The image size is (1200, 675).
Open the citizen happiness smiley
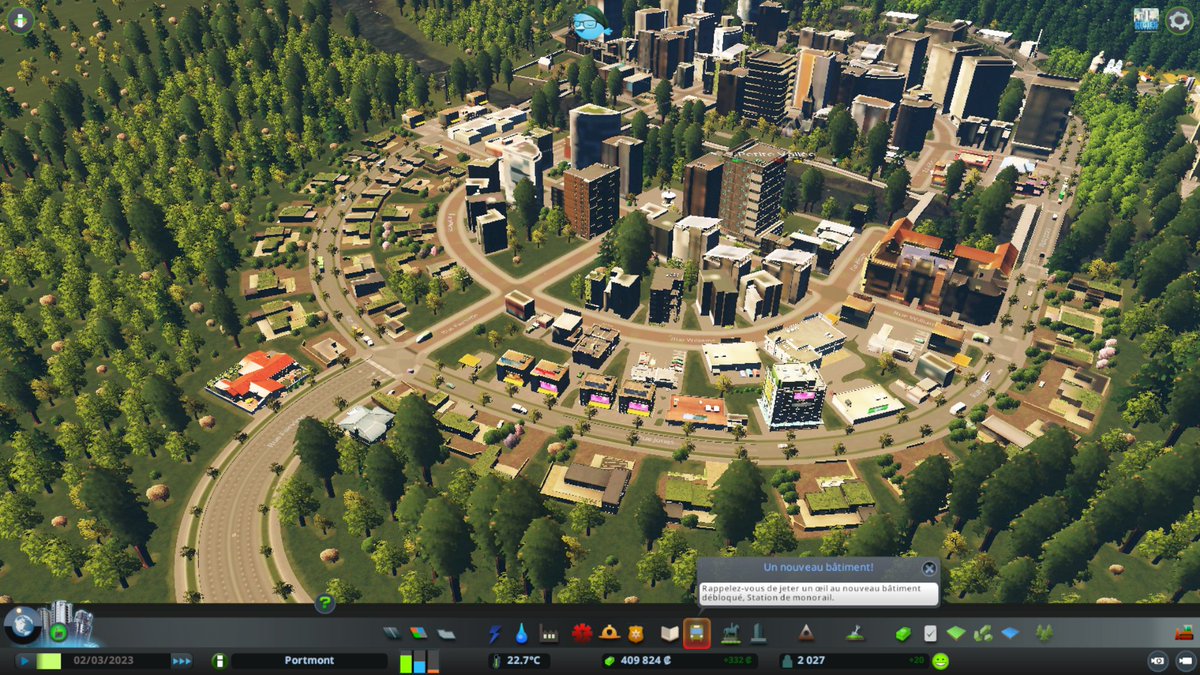(x=940, y=661)
